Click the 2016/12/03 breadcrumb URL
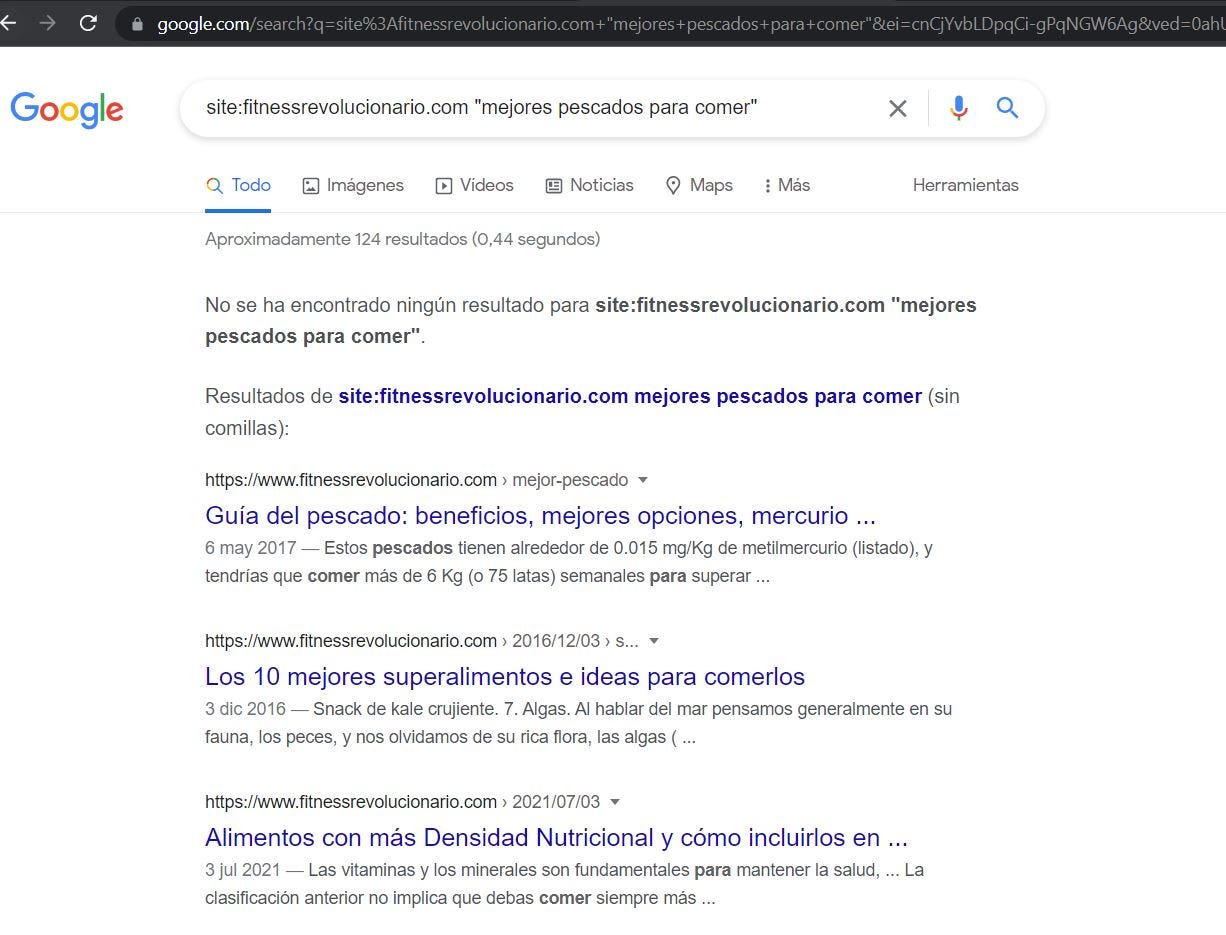 click(x=422, y=641)
